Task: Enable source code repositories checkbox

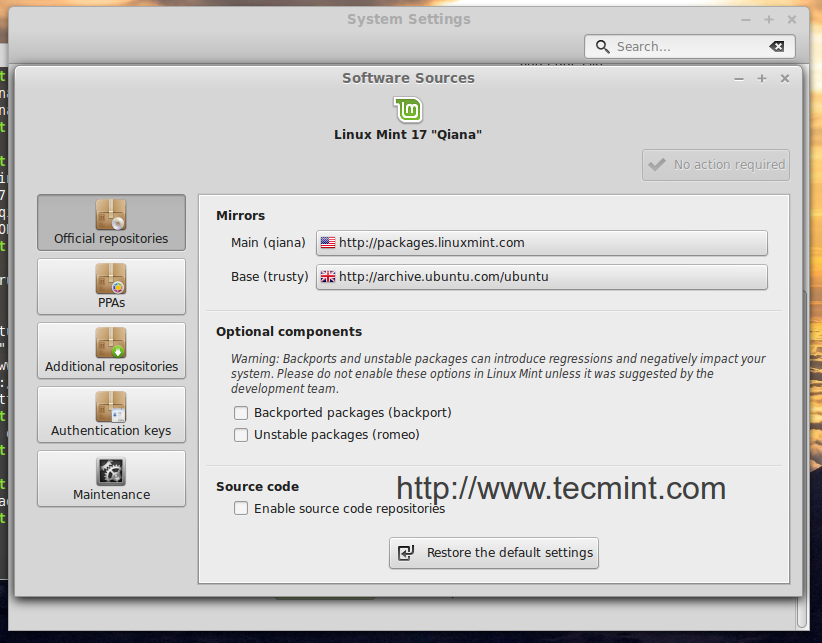Action: 241,508
